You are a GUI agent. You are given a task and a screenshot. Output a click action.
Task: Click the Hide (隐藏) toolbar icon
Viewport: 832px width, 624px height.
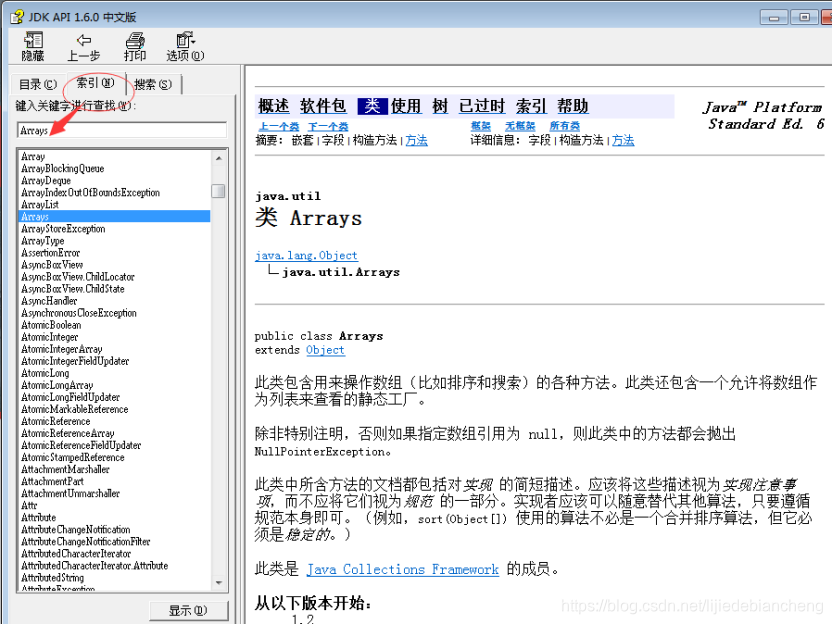[x=33, y=46]
